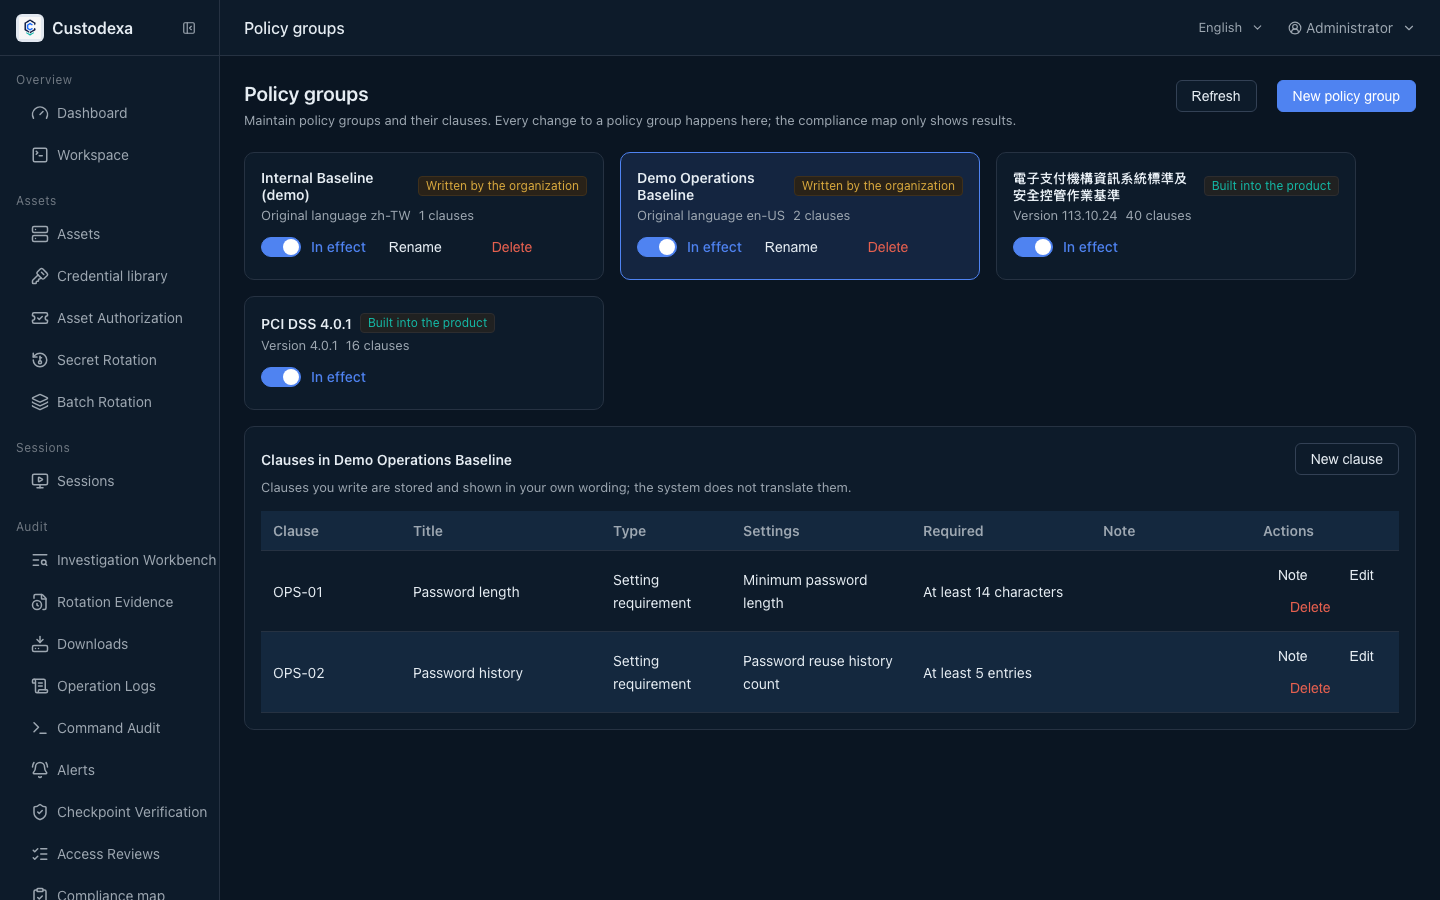The height and width of the screenshot is (900, 1440).
Task: Click the Administrator user avatar icon
Action: [1295, 28]
